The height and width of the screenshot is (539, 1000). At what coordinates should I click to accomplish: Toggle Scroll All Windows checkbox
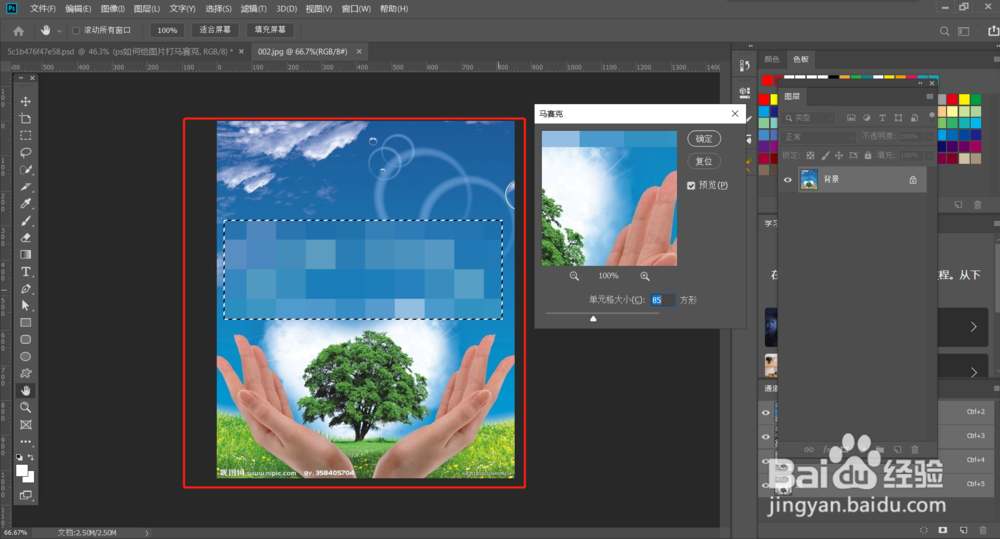[76, 30]
